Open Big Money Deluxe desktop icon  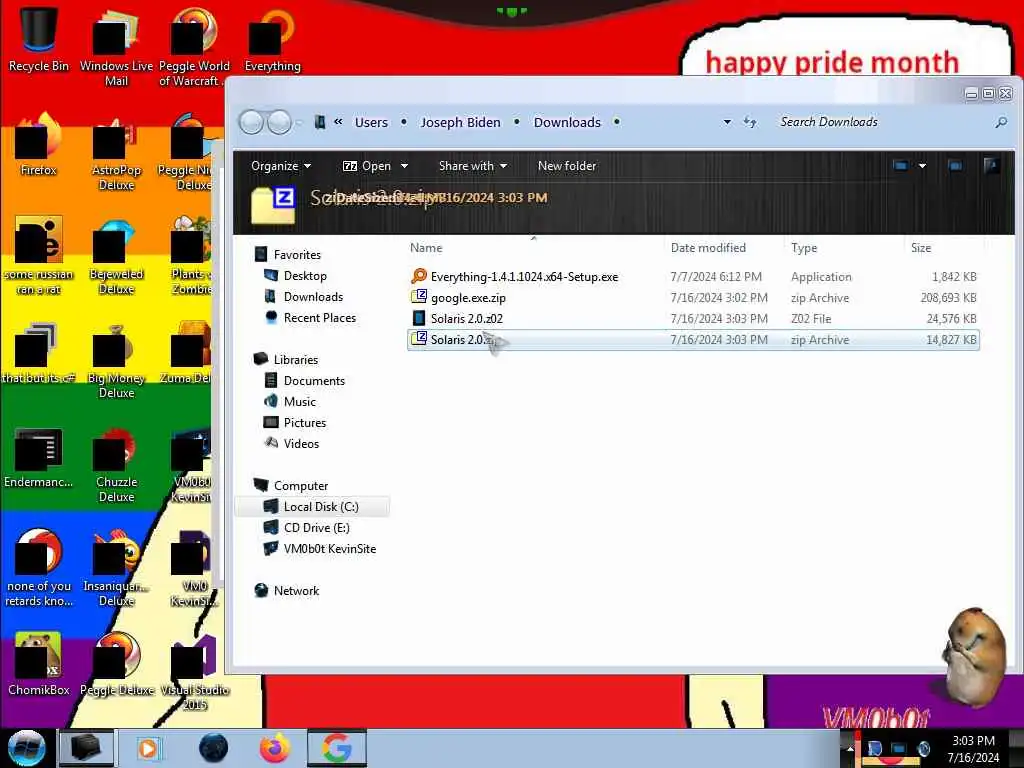[x=116, y=360]
